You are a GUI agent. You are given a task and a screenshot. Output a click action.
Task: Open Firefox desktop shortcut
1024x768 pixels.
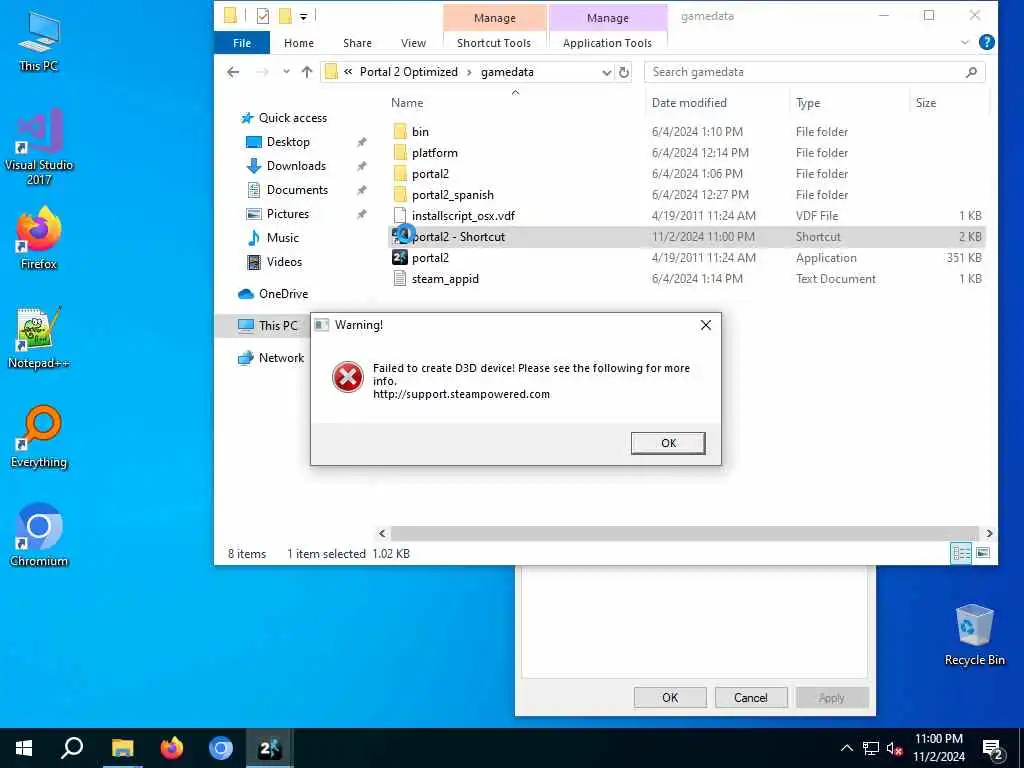tap(39, 238)
